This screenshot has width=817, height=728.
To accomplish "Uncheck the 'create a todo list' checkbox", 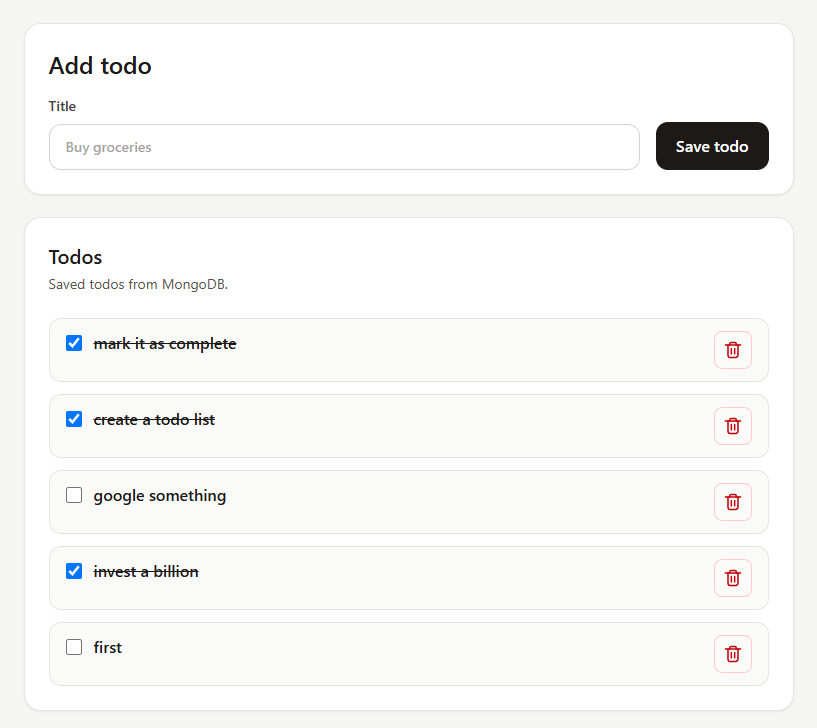I will click(74, 419).
